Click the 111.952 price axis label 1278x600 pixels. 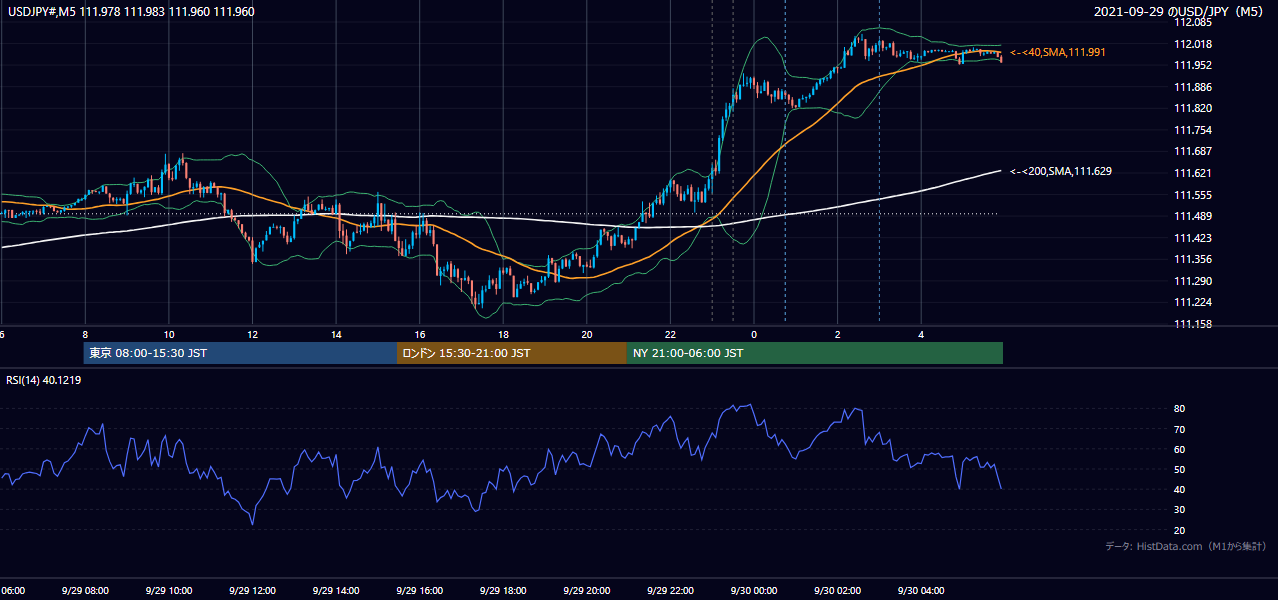1193,66
